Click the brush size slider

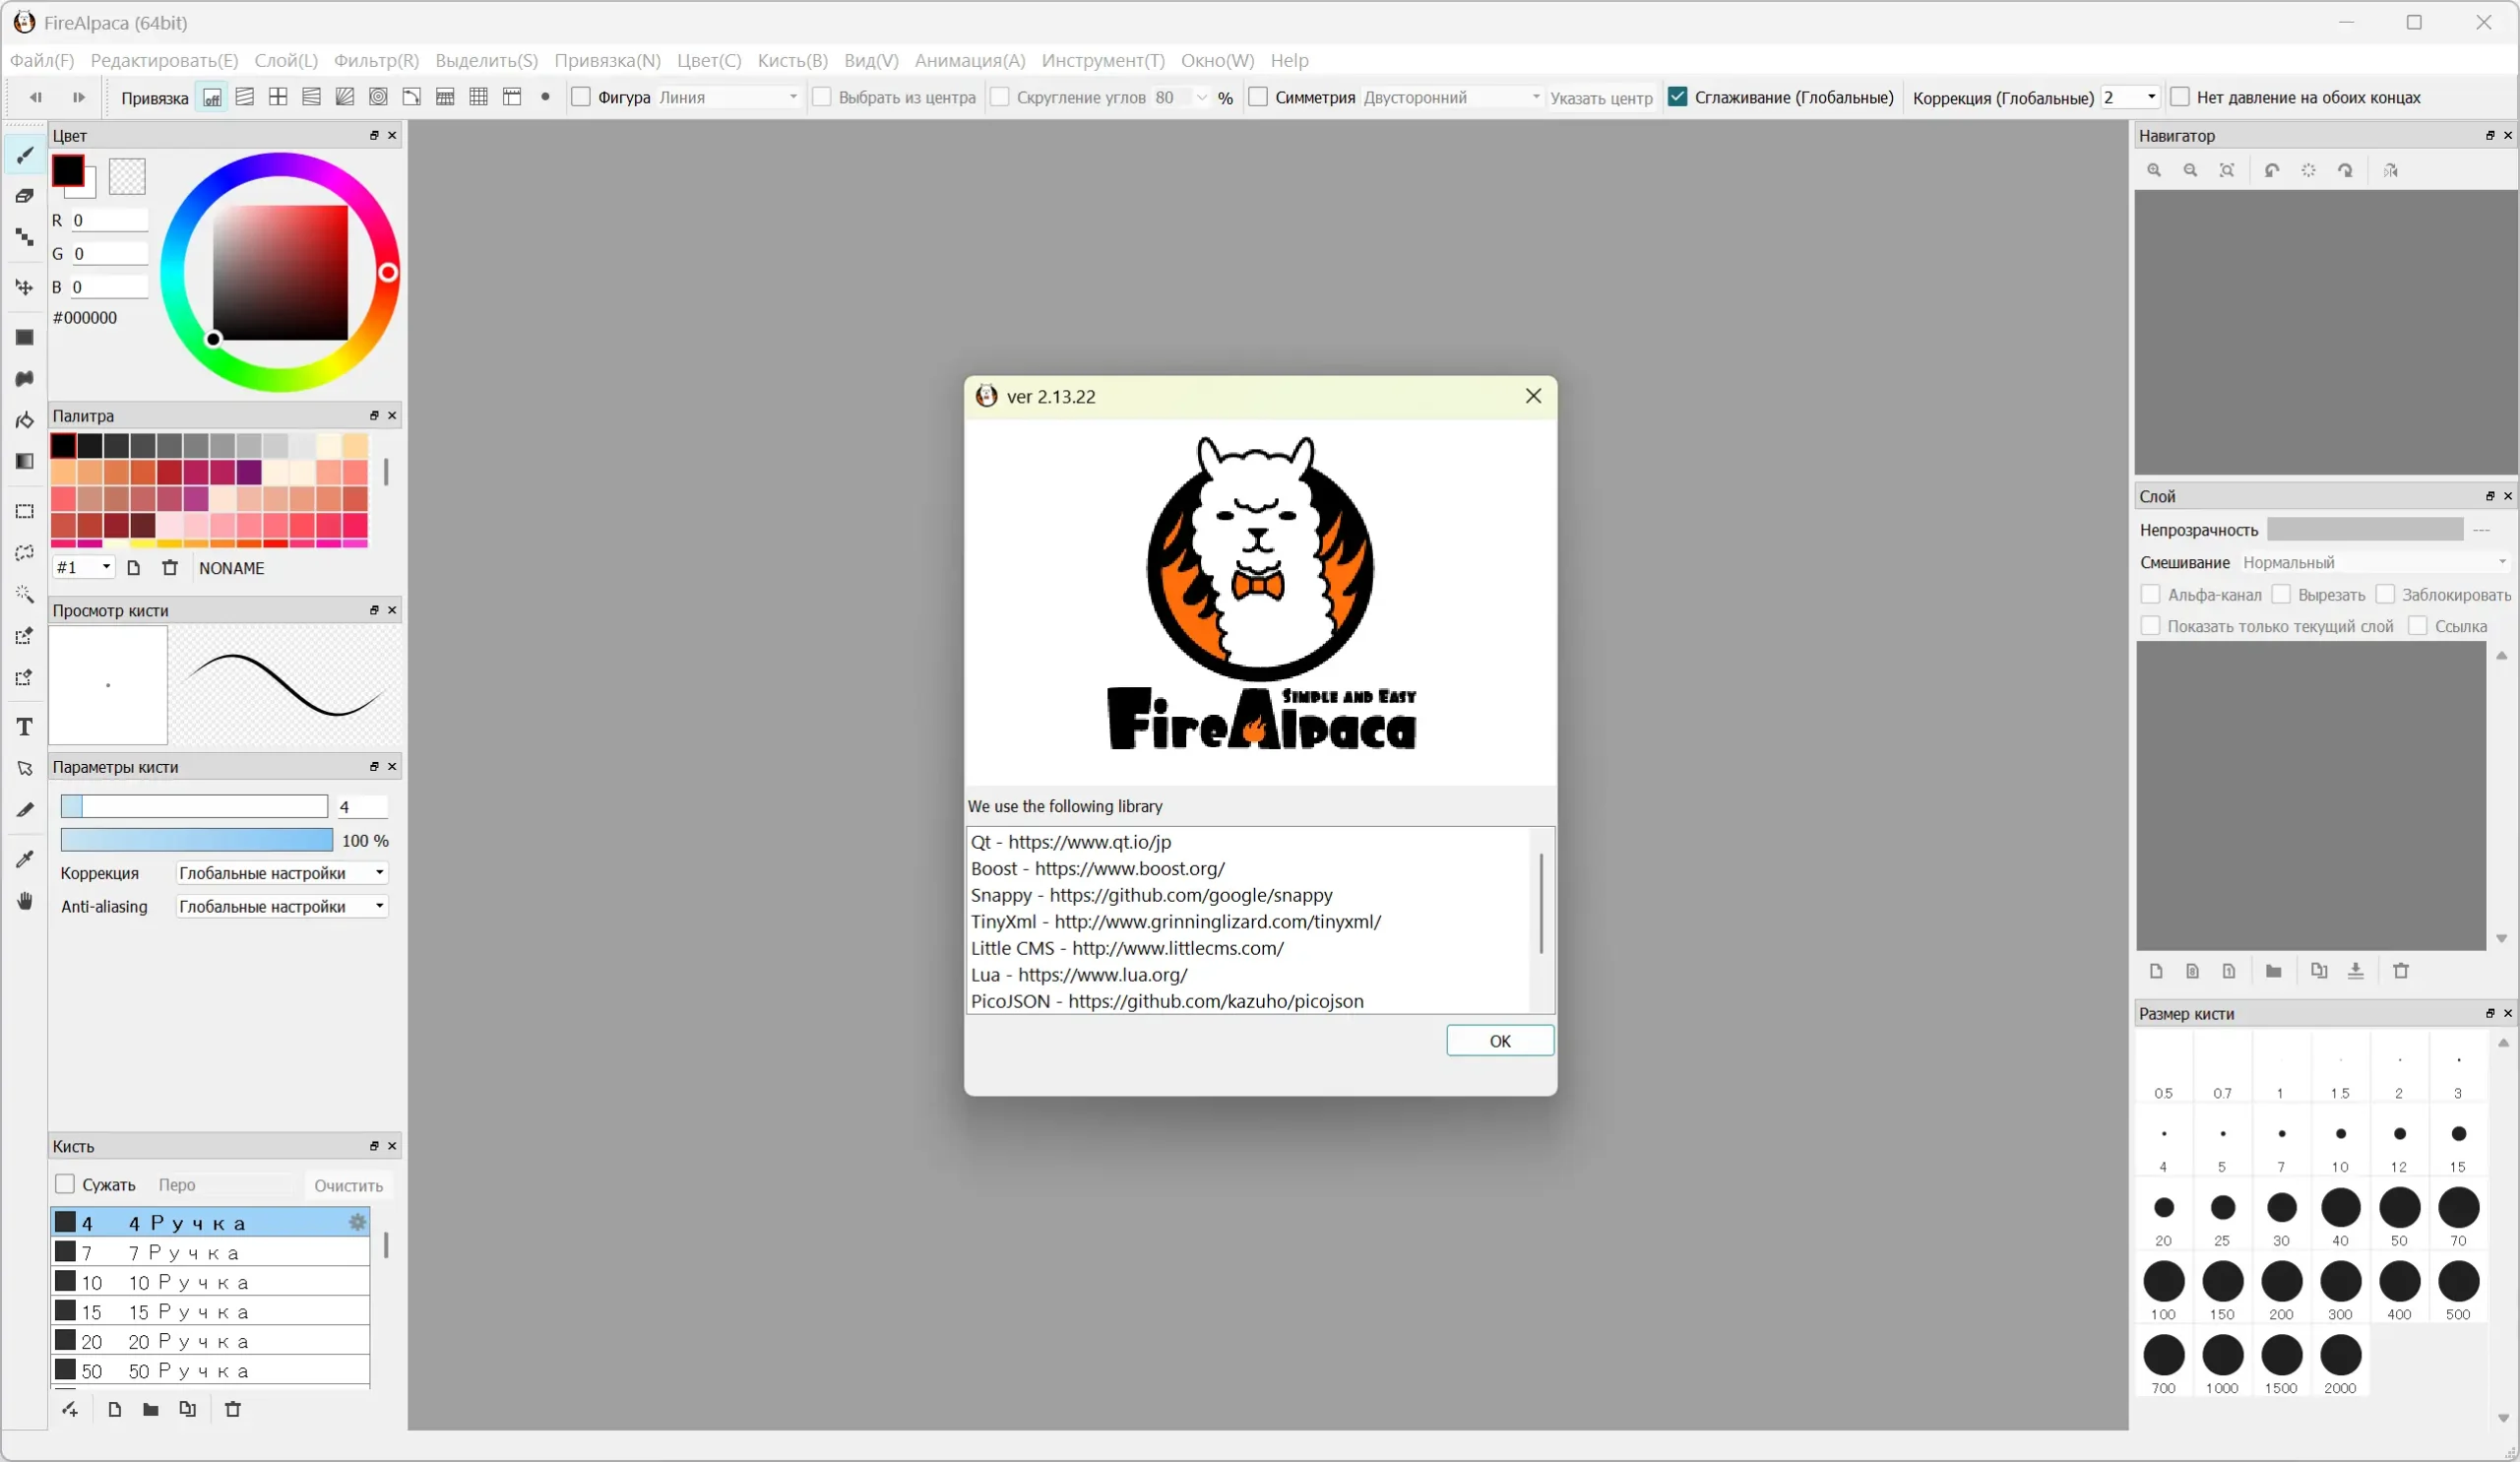pos(194,806)
